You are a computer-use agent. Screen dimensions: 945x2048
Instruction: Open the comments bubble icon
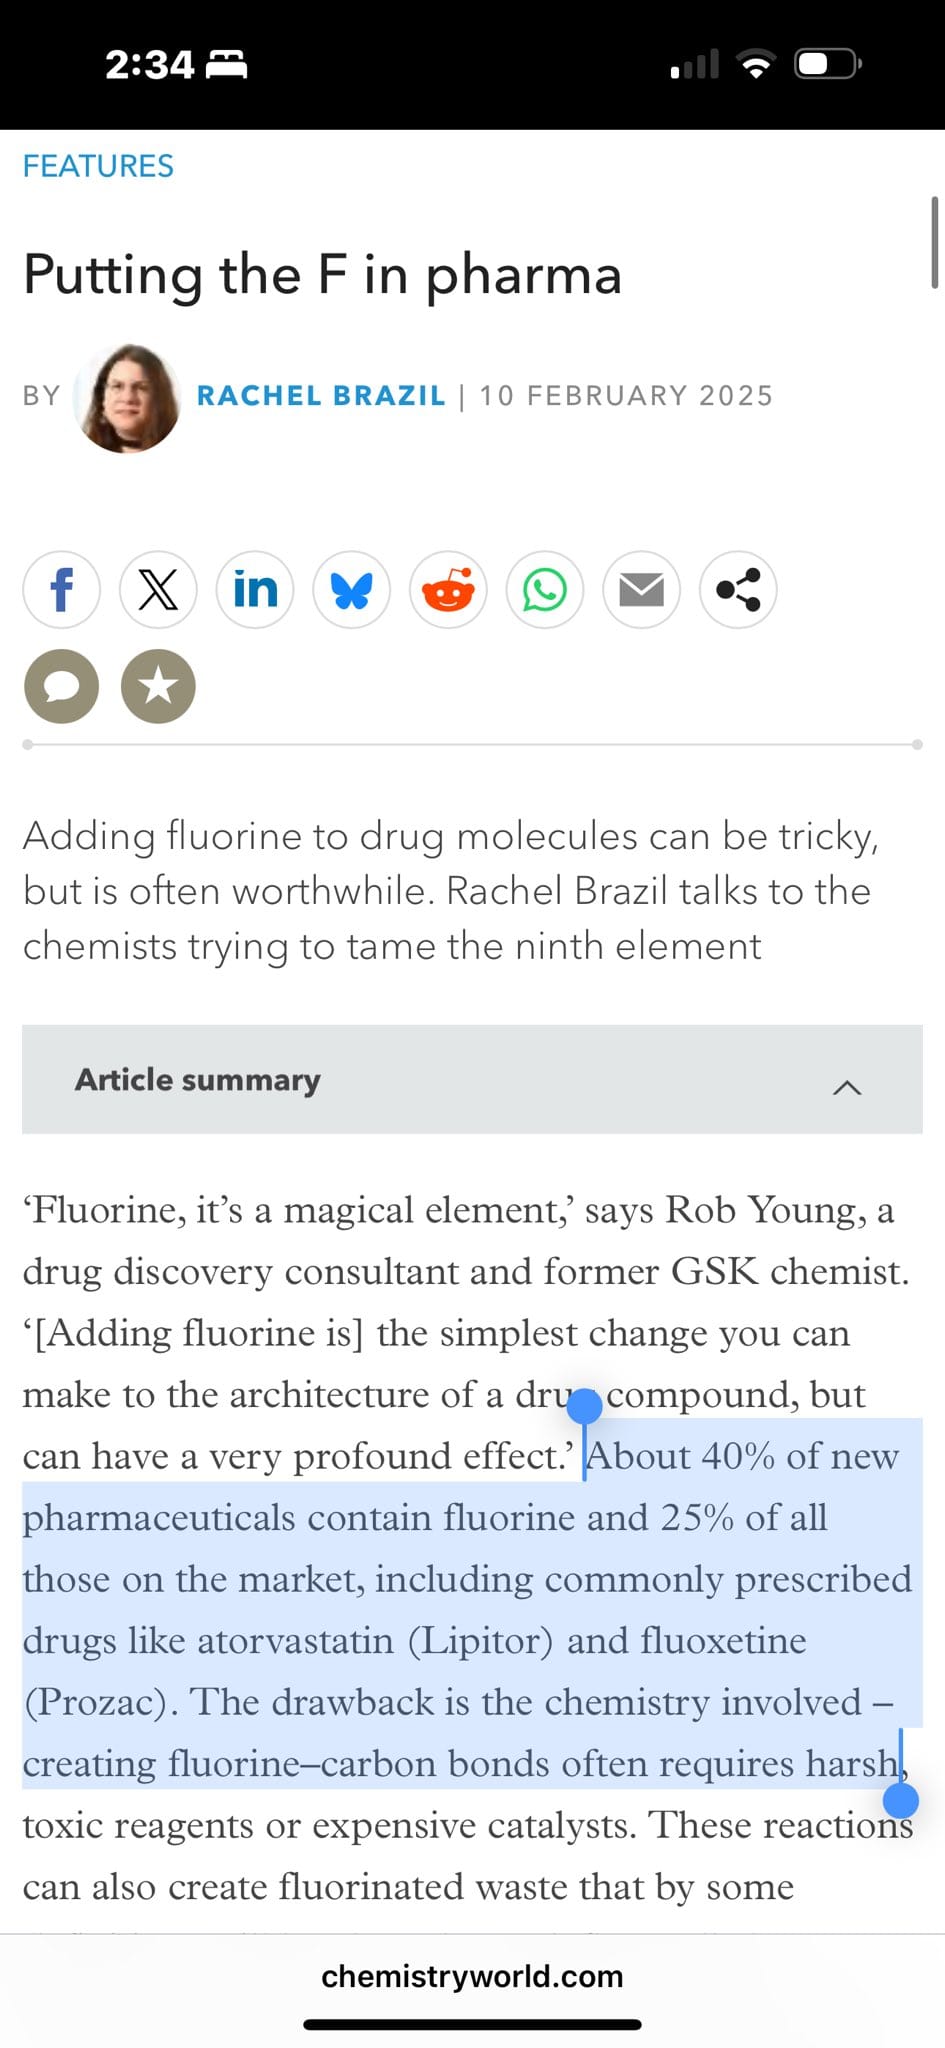click(x=61, y=686)
